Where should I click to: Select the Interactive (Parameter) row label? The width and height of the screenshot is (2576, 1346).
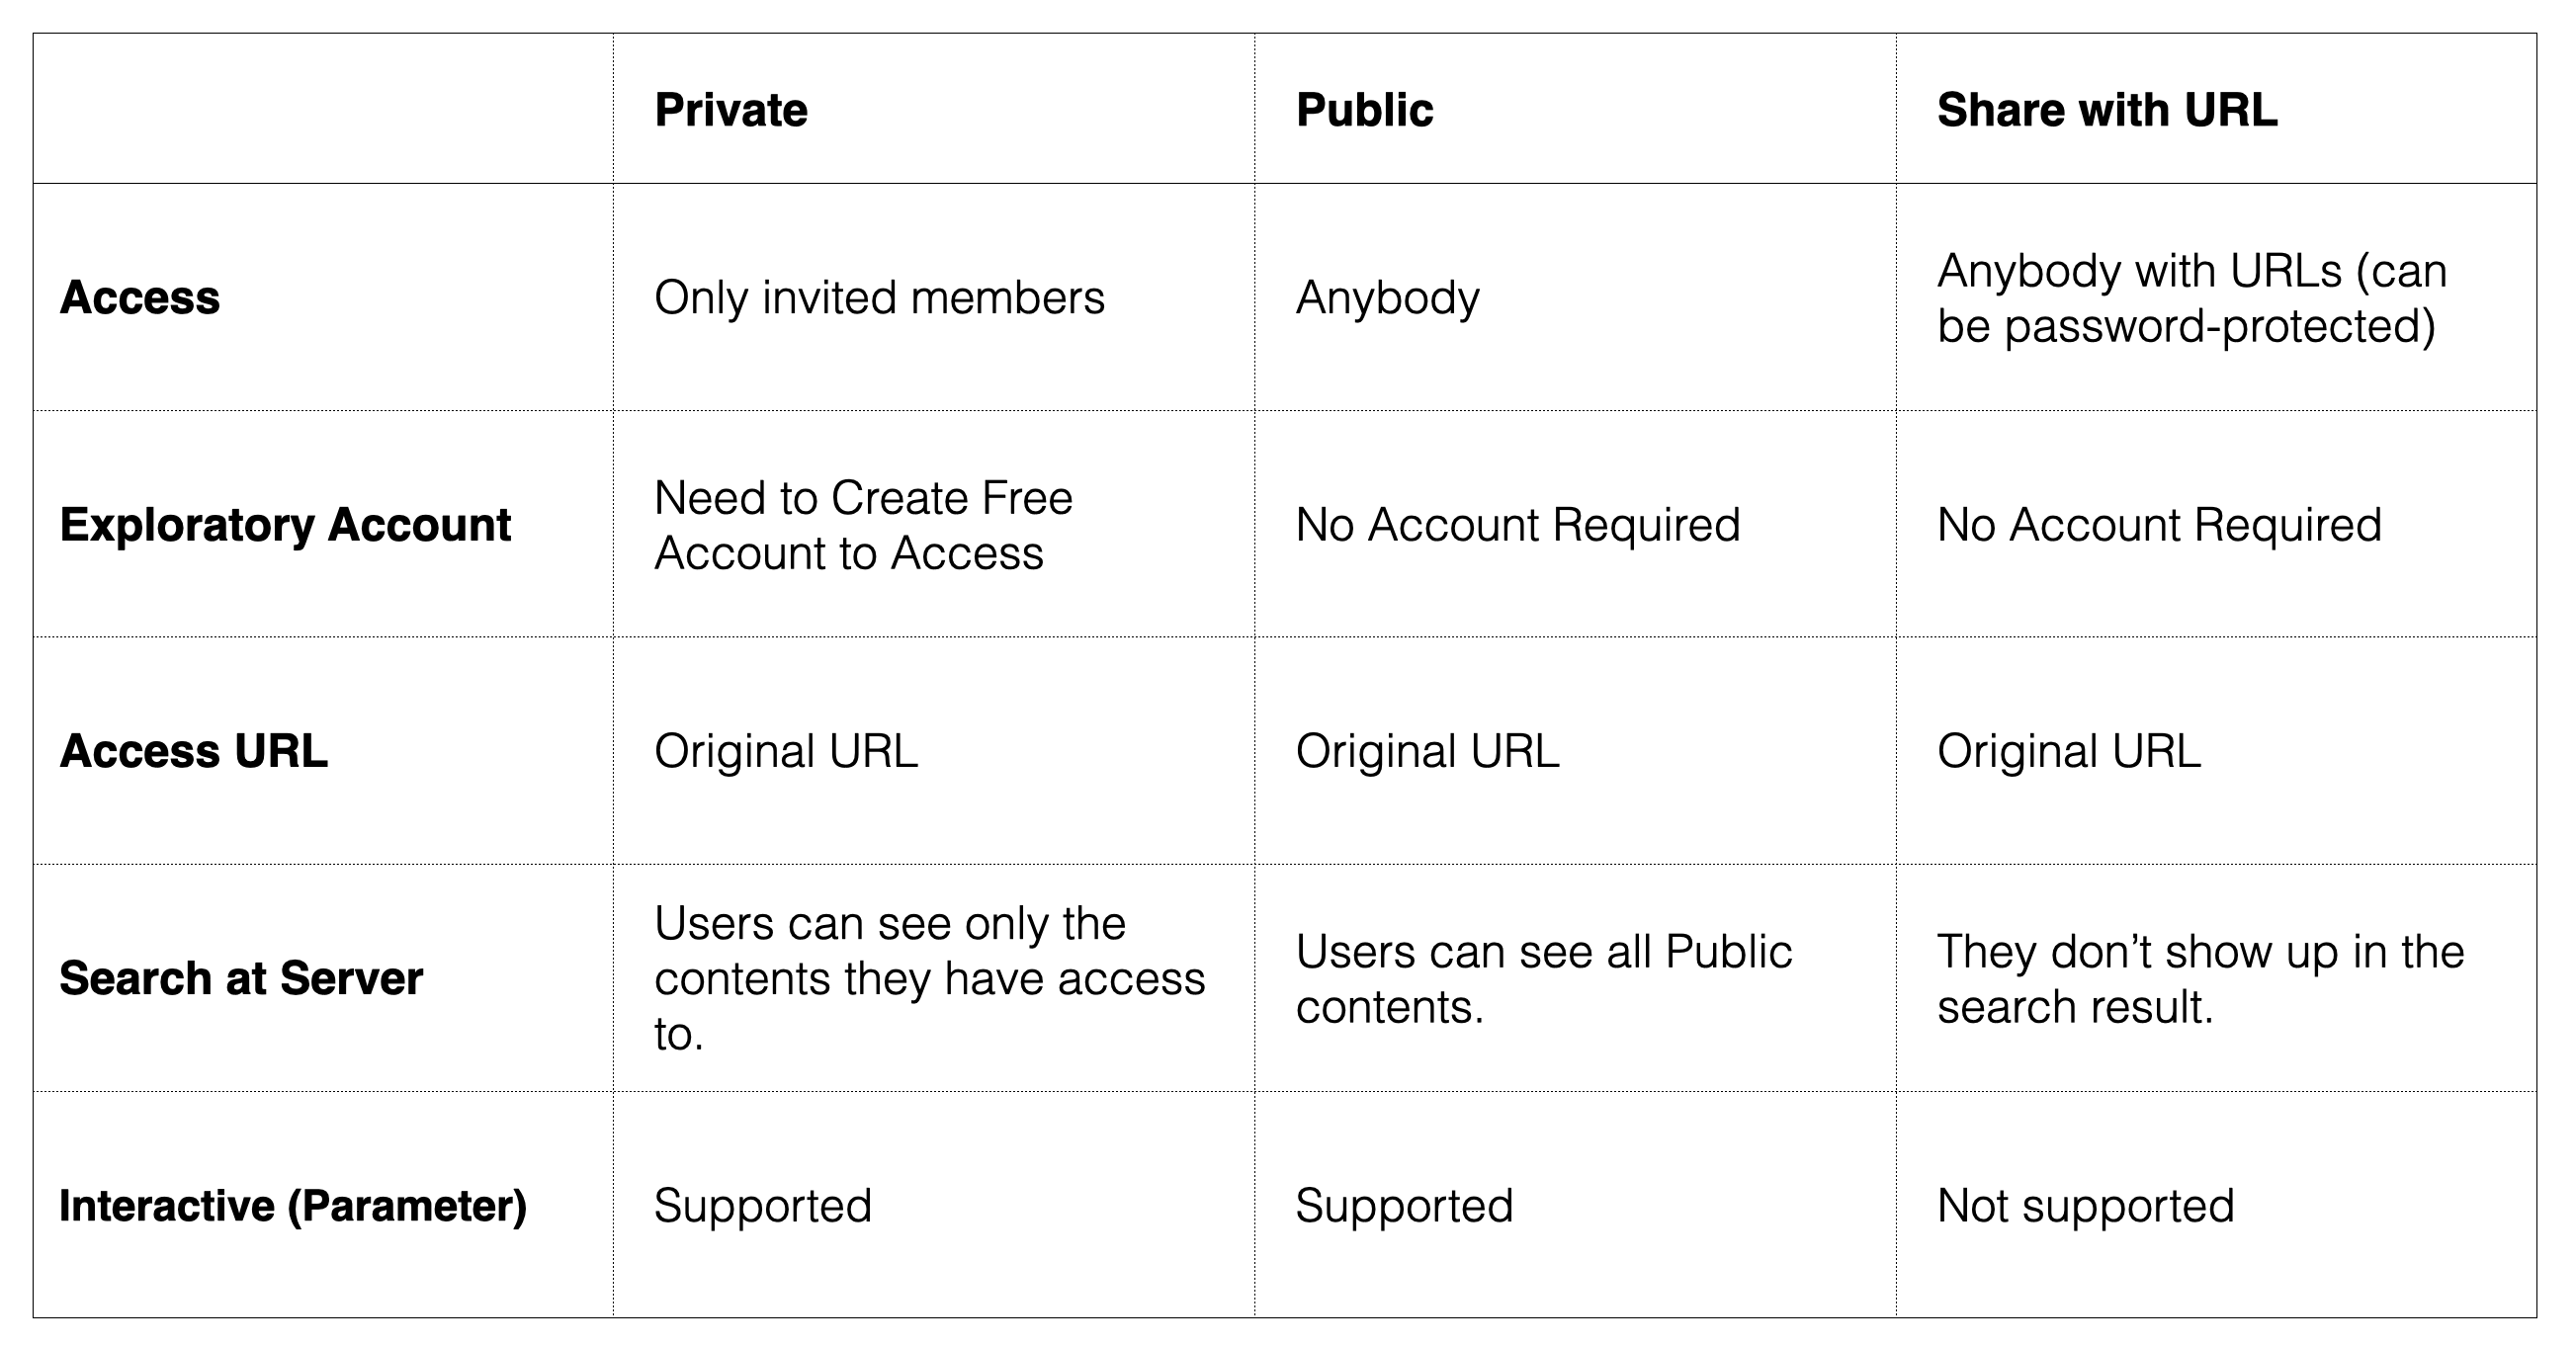293,1205
